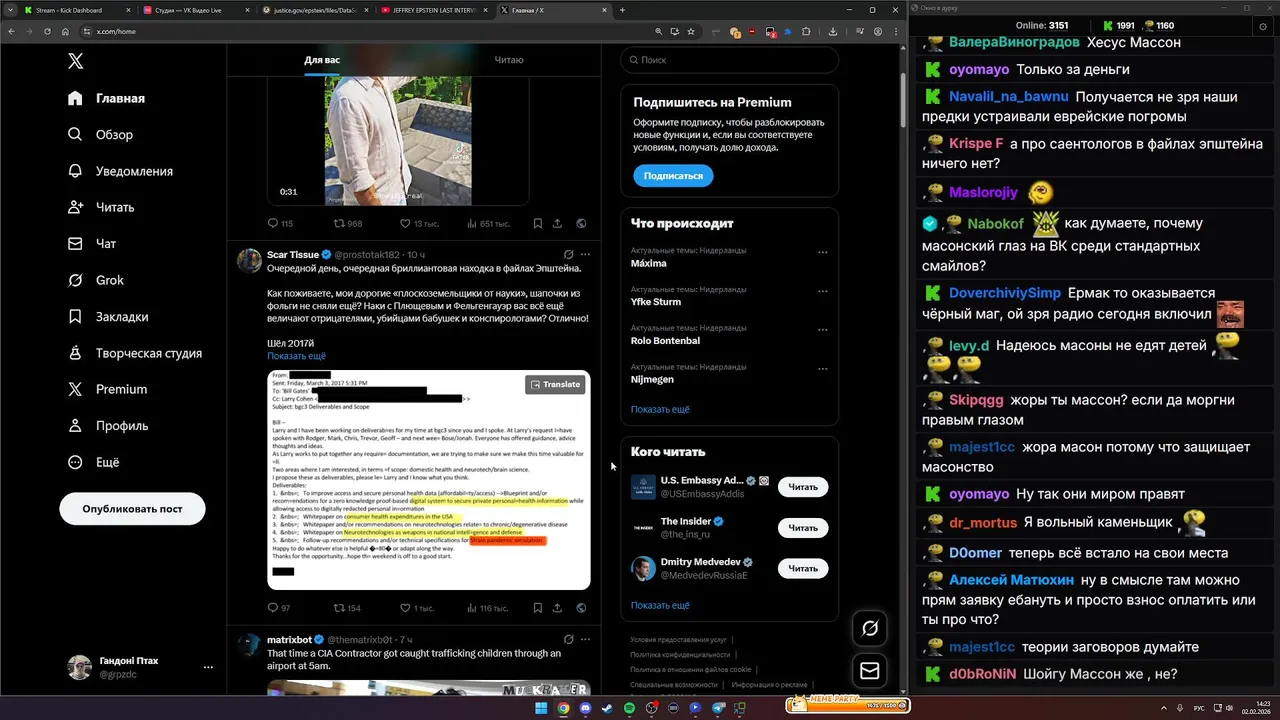Repost Scar Tissue post (154)

pyautogui.click(x=347, y=608)
